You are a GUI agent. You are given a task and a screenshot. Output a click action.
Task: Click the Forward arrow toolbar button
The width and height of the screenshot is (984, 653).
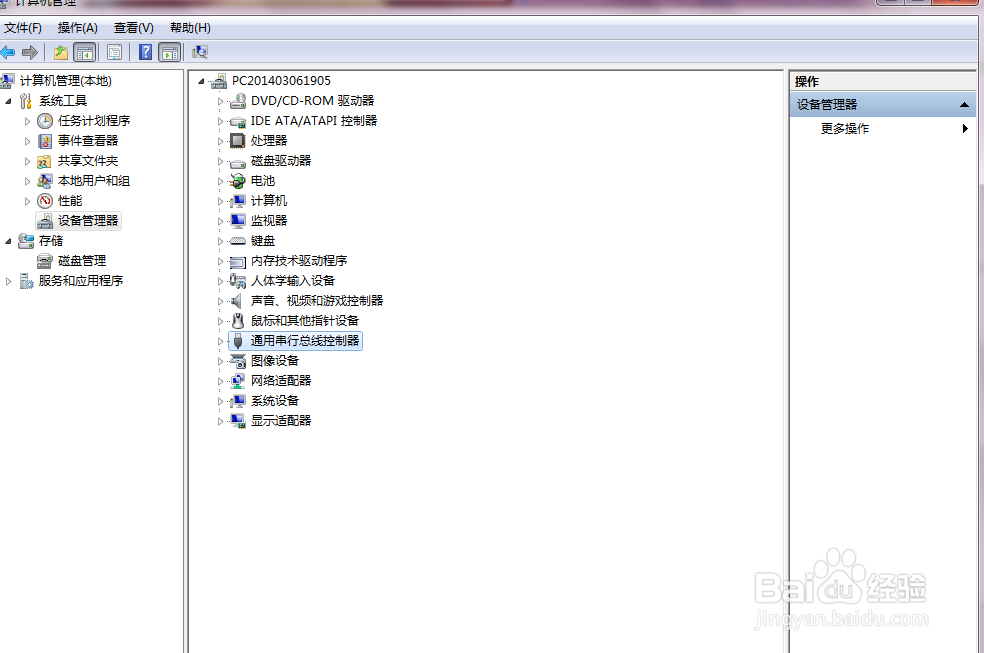coord(29,52)
